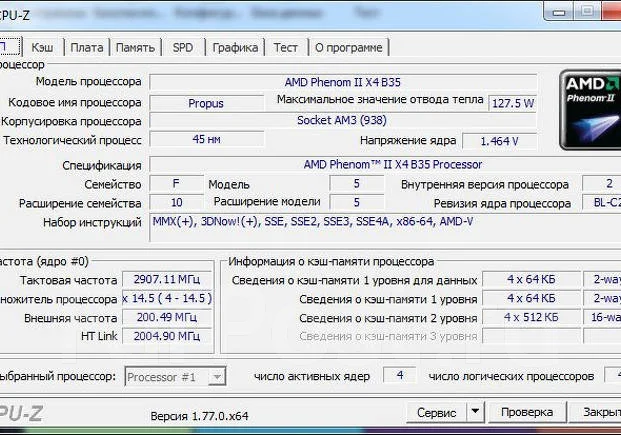Viewport: 621px width, 435px height.
Task: Click the L1 data cache 4 x 64 КБ value
Action: (x=531, y=280)
